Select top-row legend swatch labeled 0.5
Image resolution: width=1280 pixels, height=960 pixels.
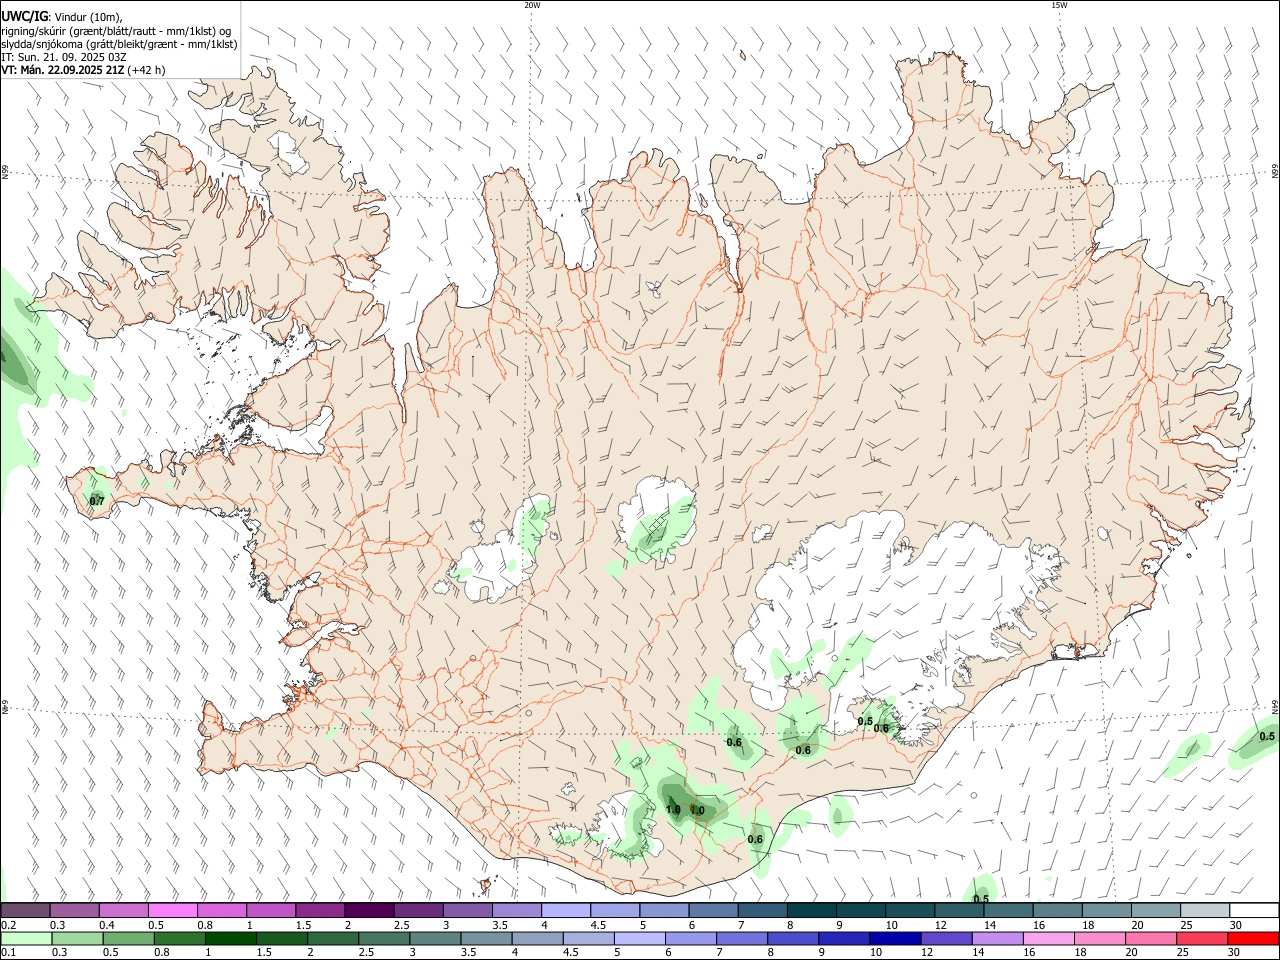click(x=172, y=911)
